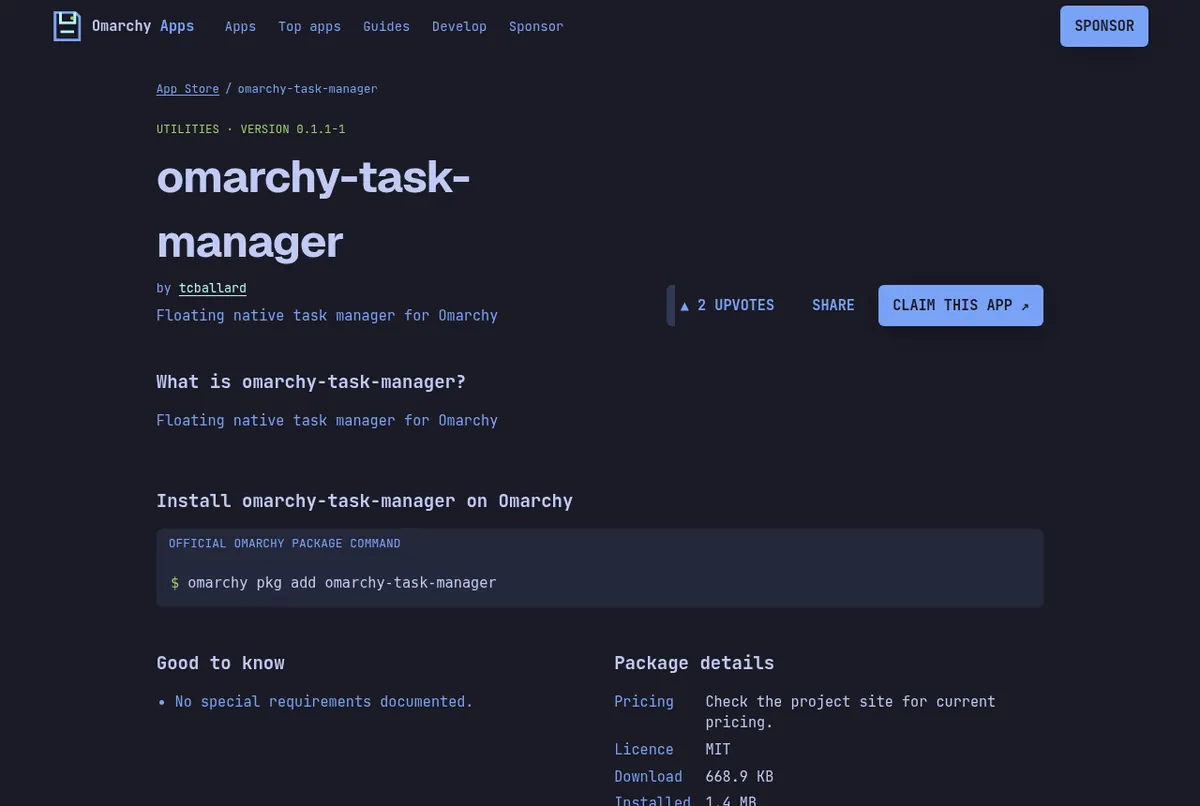
Task: Click the SPONSOR button in header
Action: (1104, 26)
